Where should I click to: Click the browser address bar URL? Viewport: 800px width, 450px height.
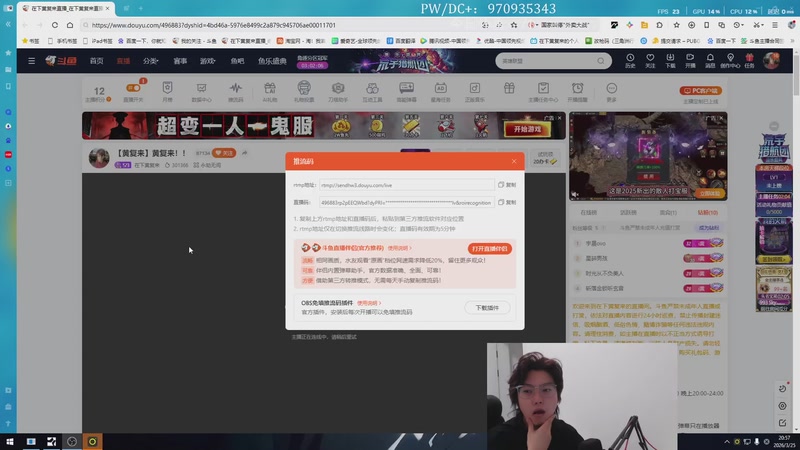(x=214, y=25)
